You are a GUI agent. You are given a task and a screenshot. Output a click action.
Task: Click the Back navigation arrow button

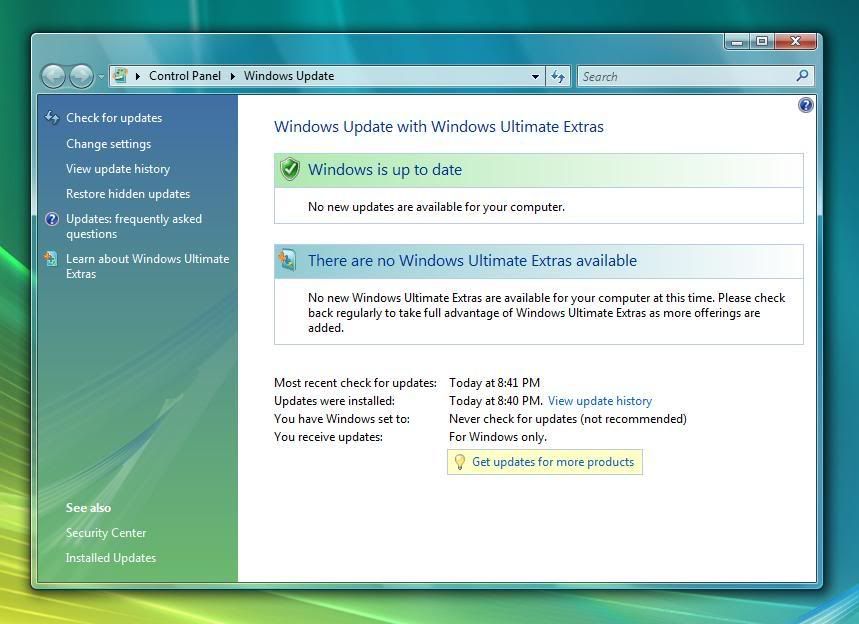54,76
